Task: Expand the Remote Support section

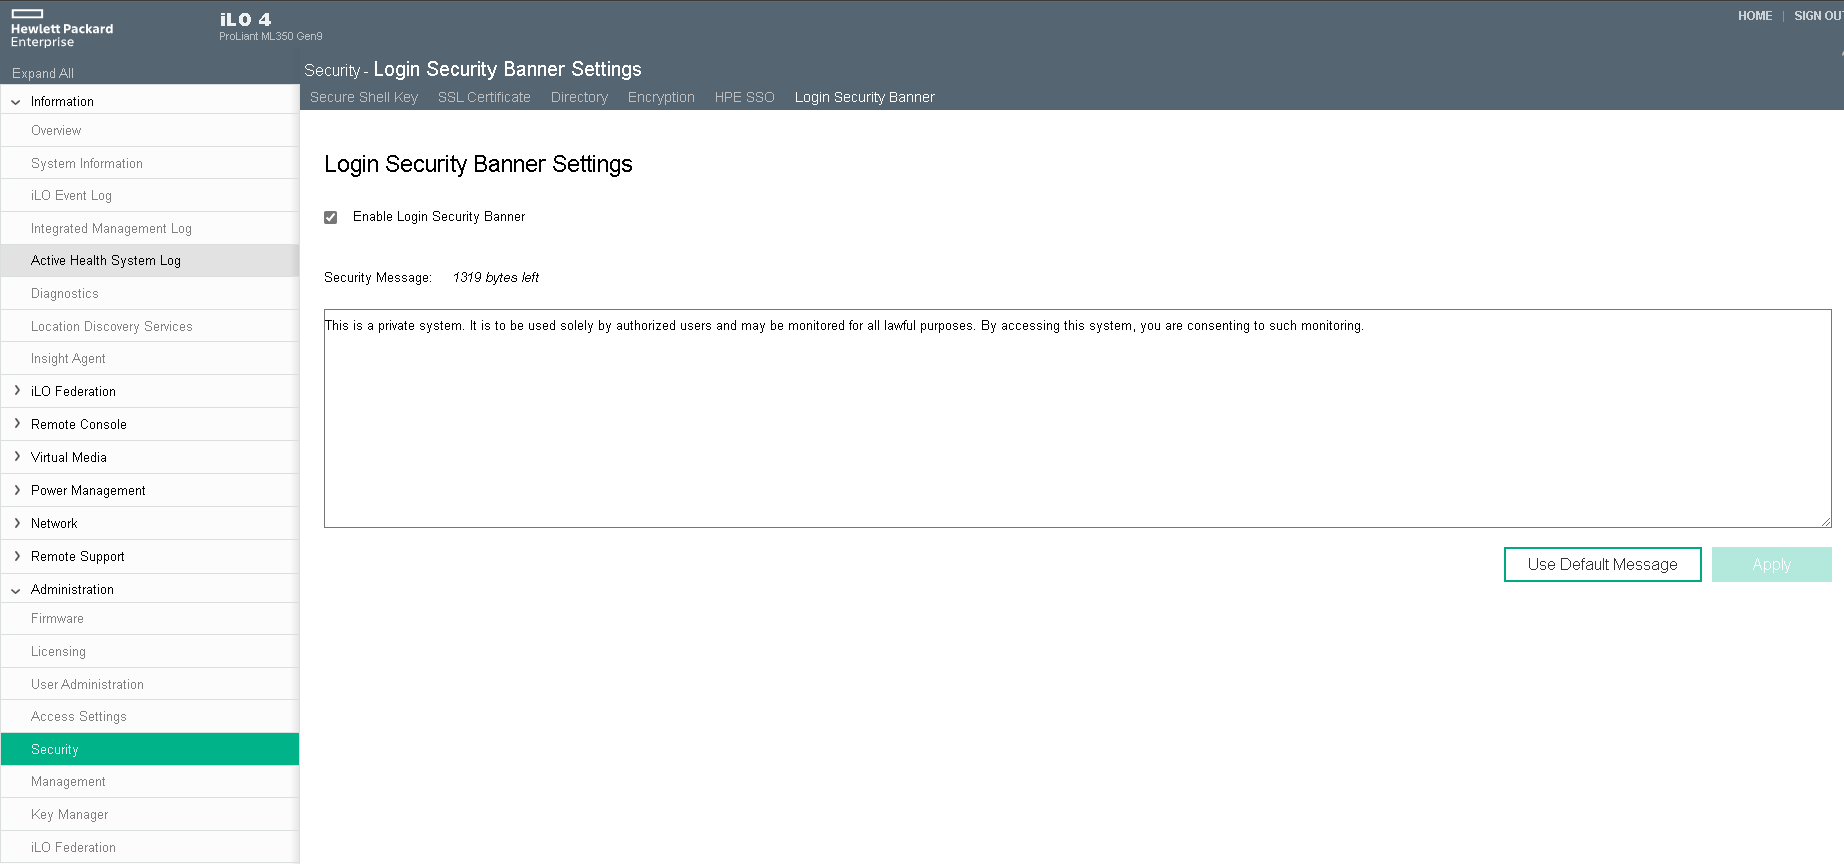Action: click(x=17, y=556)
